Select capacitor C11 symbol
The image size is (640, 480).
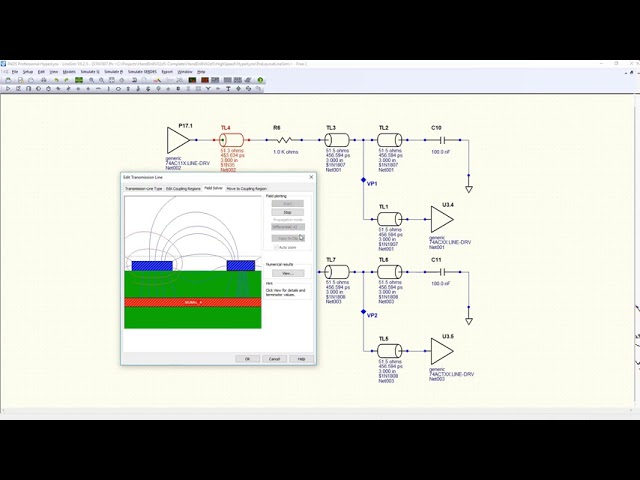tap(442, 272)
